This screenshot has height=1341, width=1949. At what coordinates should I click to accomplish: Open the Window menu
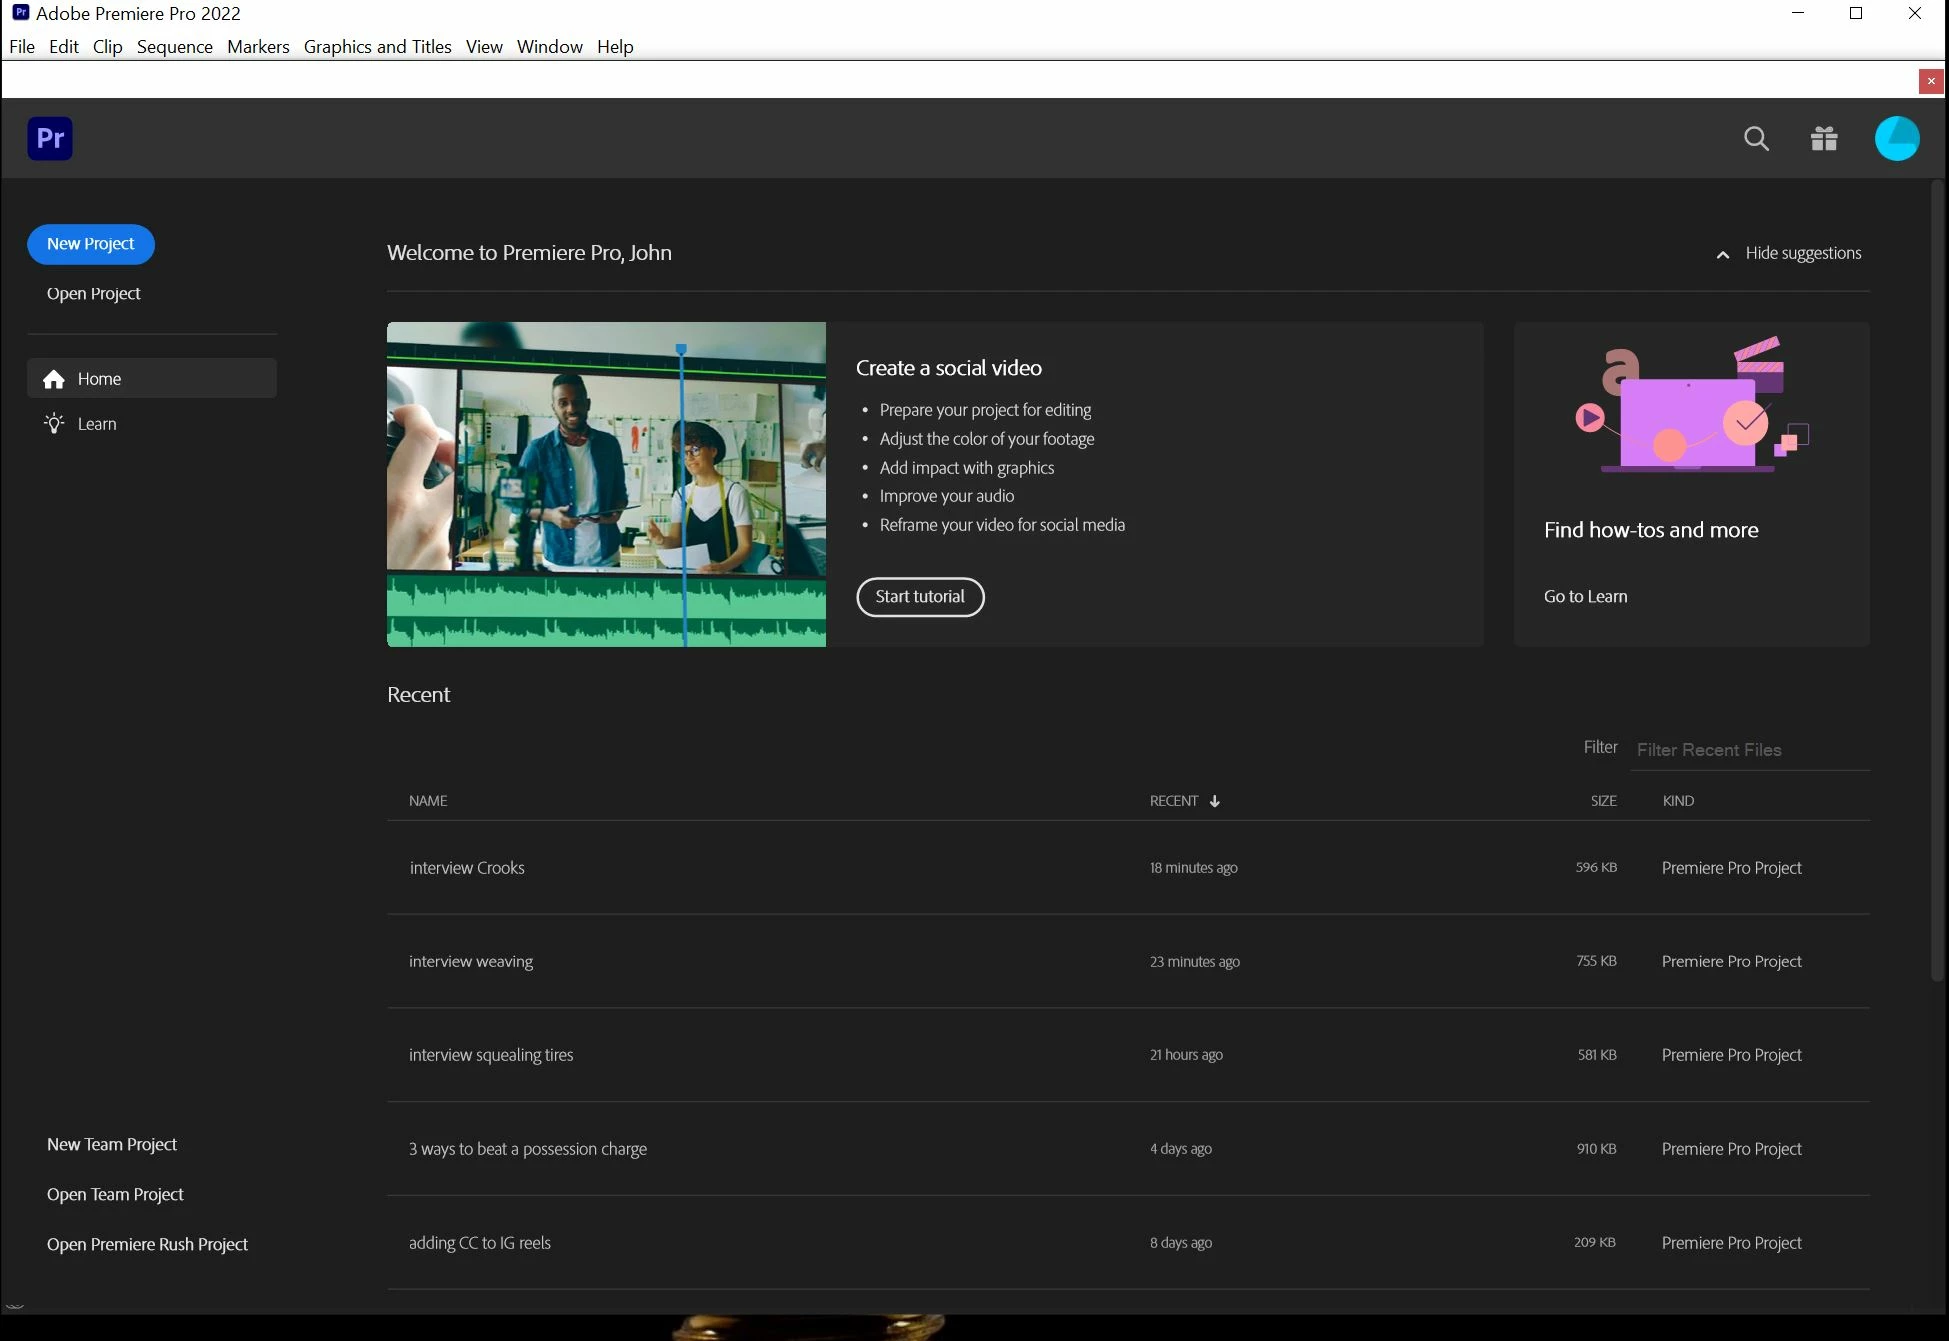coord(549,47)
